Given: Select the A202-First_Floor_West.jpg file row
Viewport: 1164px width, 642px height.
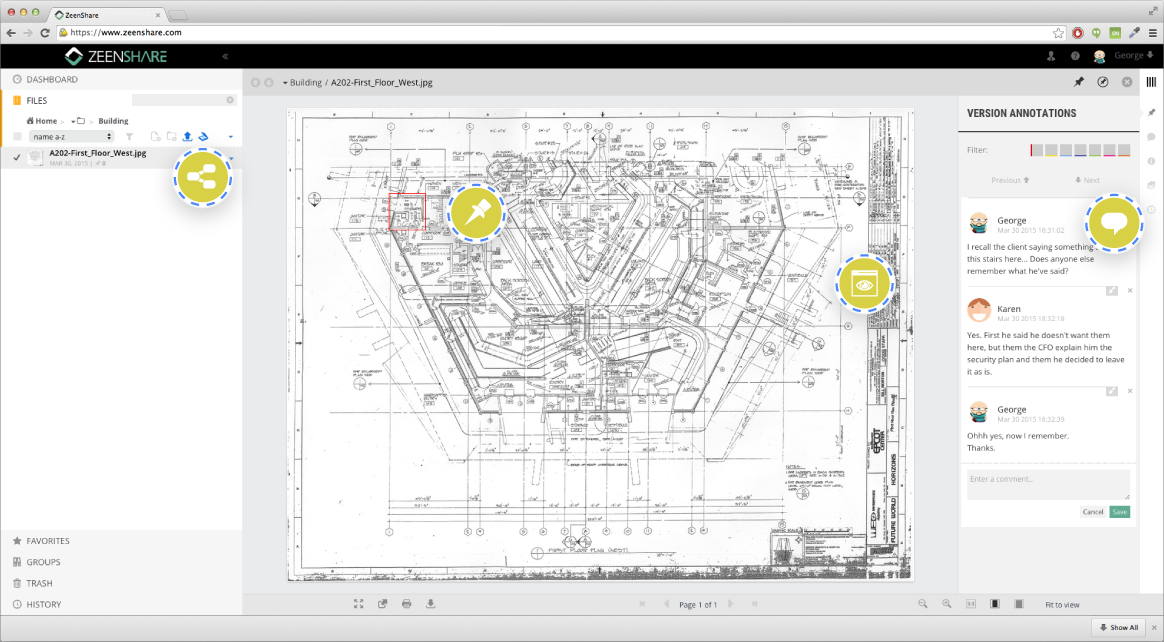Looking at the screenshot, I should tap(121, 157).
